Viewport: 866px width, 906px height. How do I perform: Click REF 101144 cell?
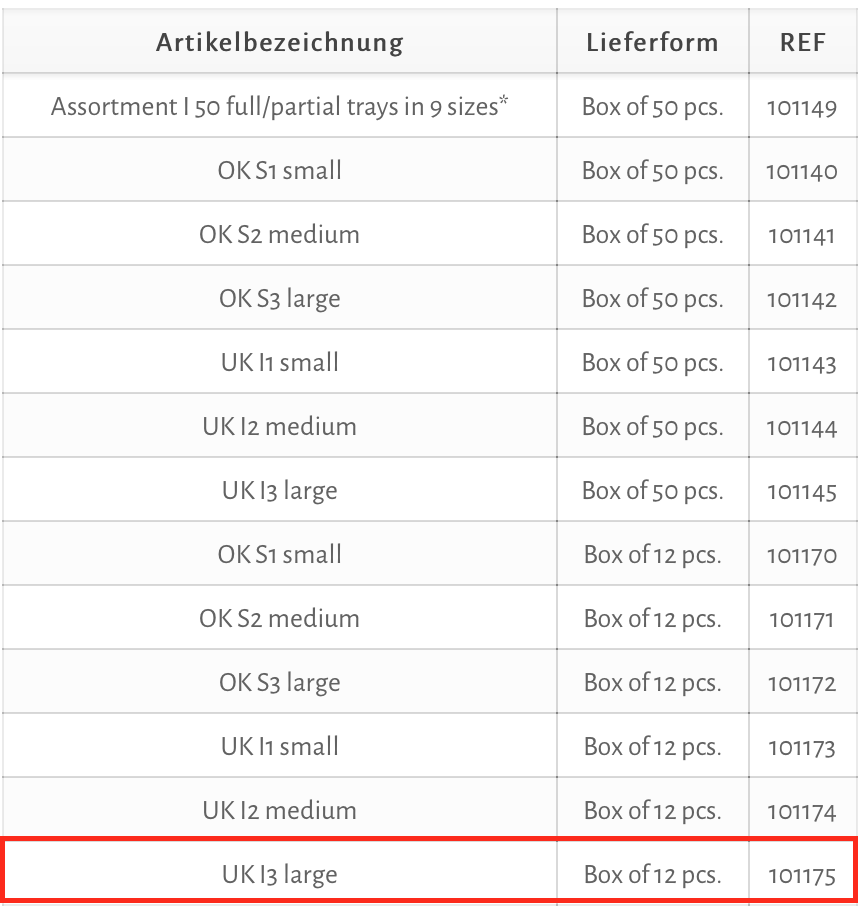(x=803, y=426)
